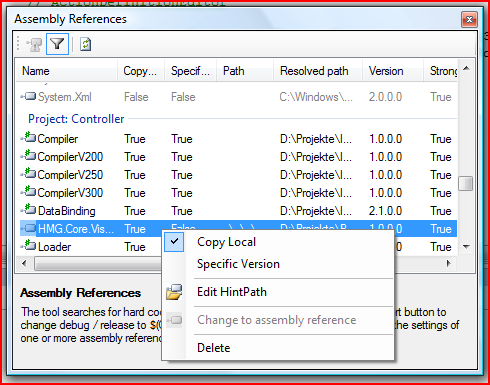The image size is (490, 385).
Task: Close the Assembly References window
Action: pyautogui.click(x=469, y=19)
